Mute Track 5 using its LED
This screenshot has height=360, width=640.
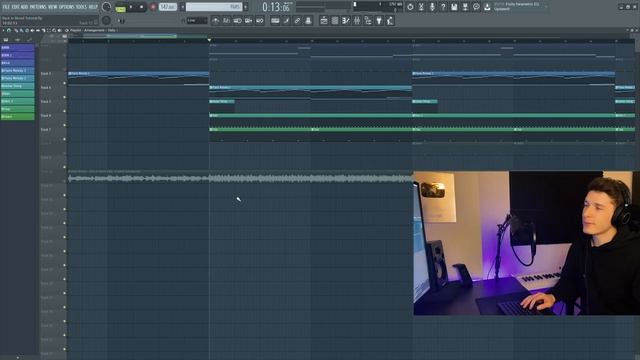click(x=64, y=111)
